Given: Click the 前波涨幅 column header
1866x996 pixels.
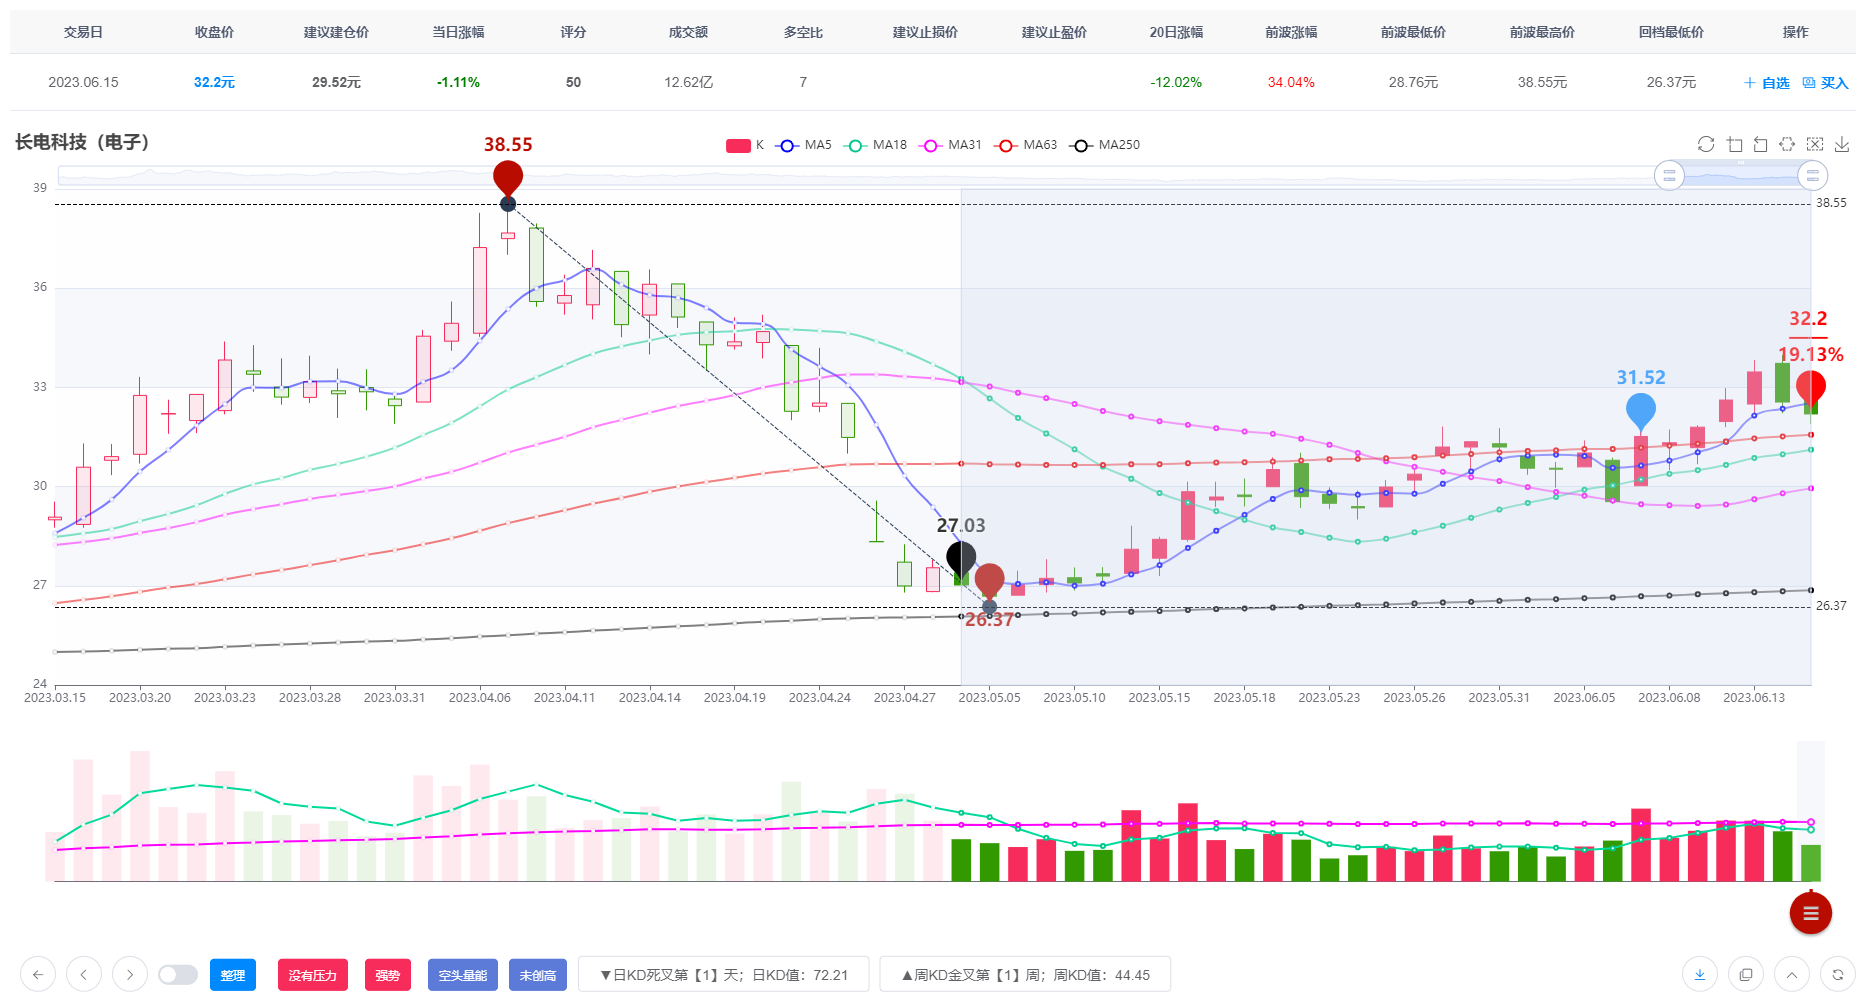Looking at the screenshot, I should point(1291,32).
